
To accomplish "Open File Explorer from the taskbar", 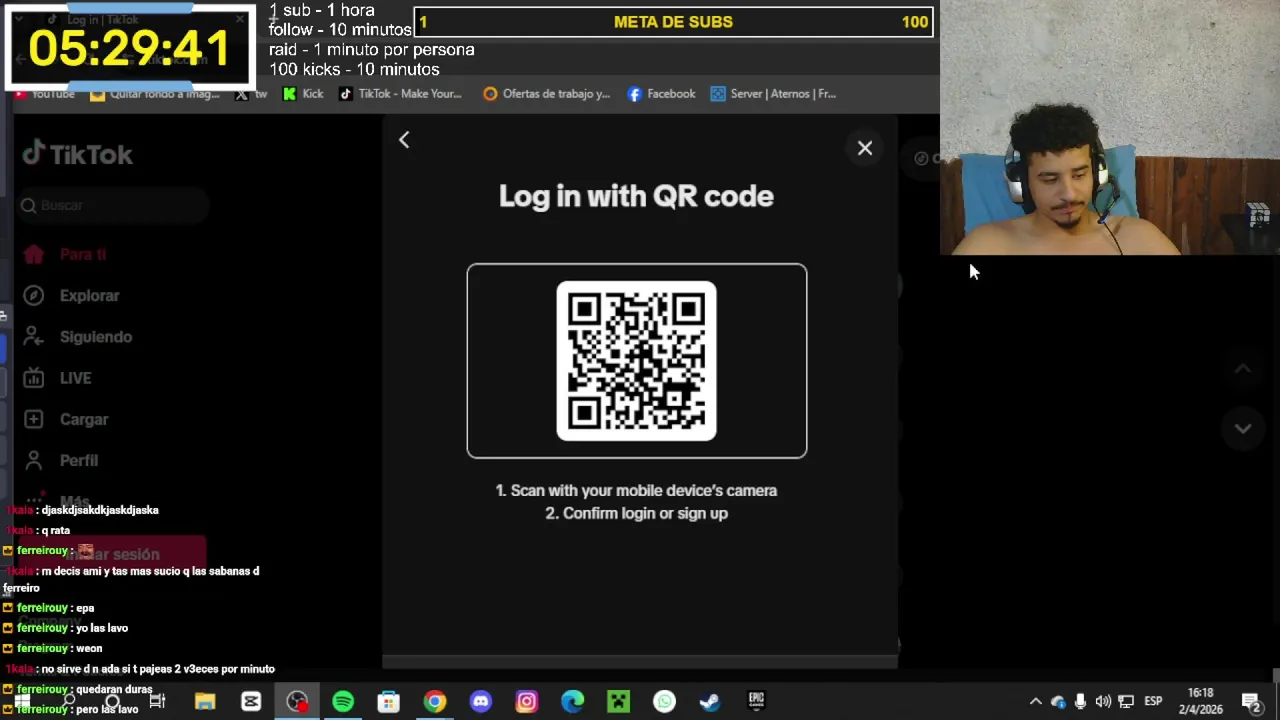I will [205, 702].
